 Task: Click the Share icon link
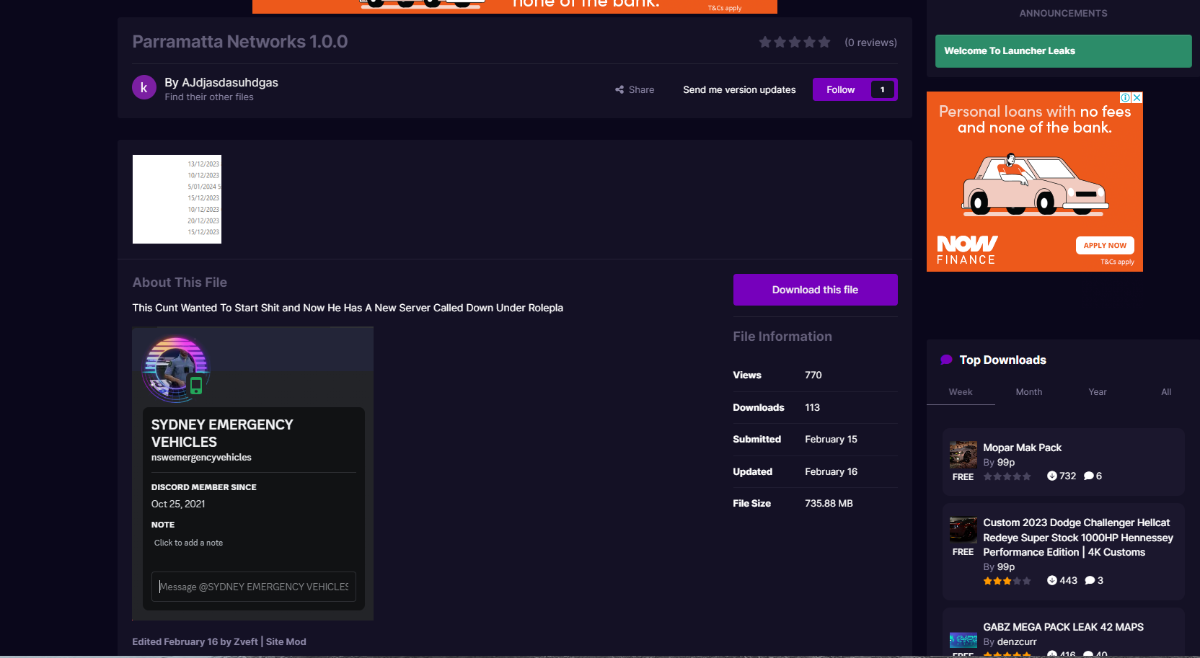click(634, 90)
